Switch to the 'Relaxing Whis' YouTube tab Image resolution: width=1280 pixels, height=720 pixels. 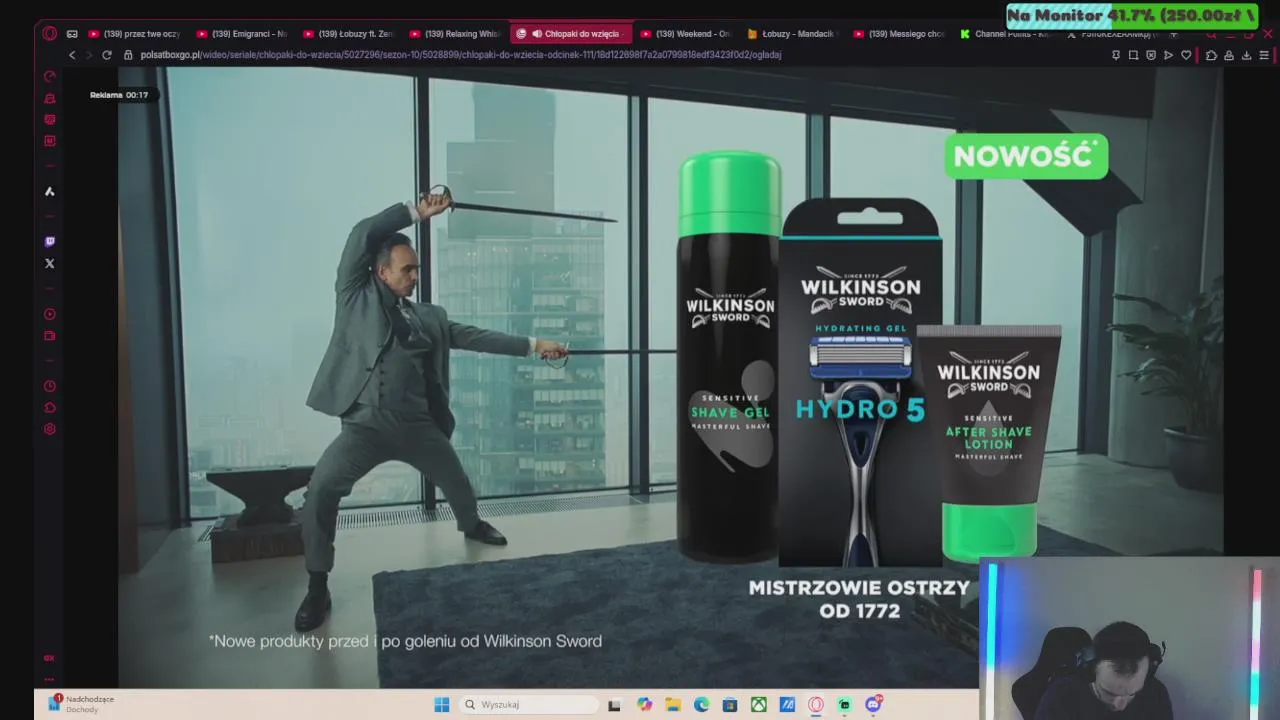454,34
